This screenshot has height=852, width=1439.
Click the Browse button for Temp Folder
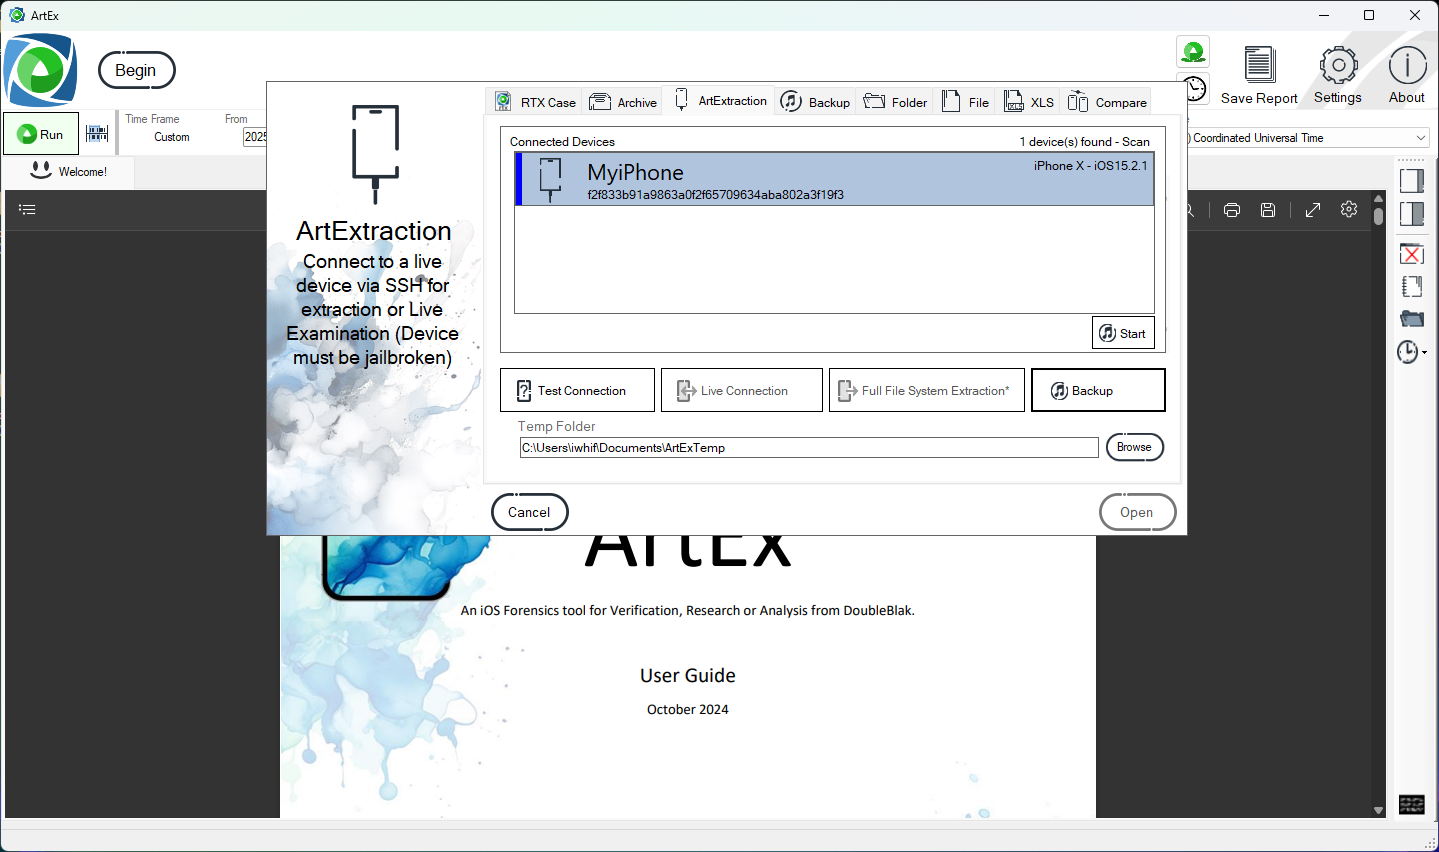1134,447
